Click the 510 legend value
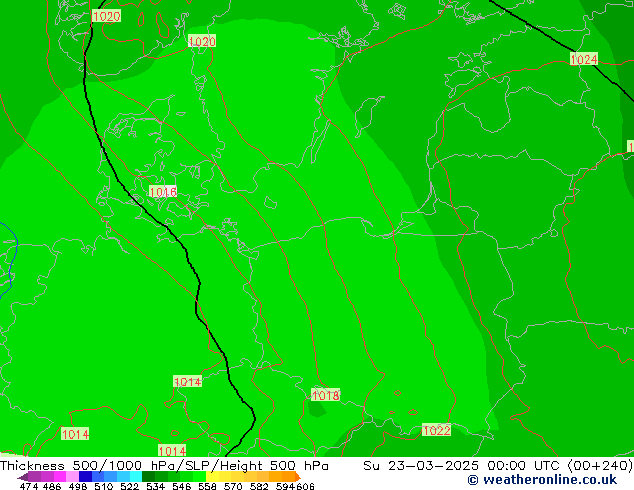The width and height of the screenshot is (634, 490). 104,486
